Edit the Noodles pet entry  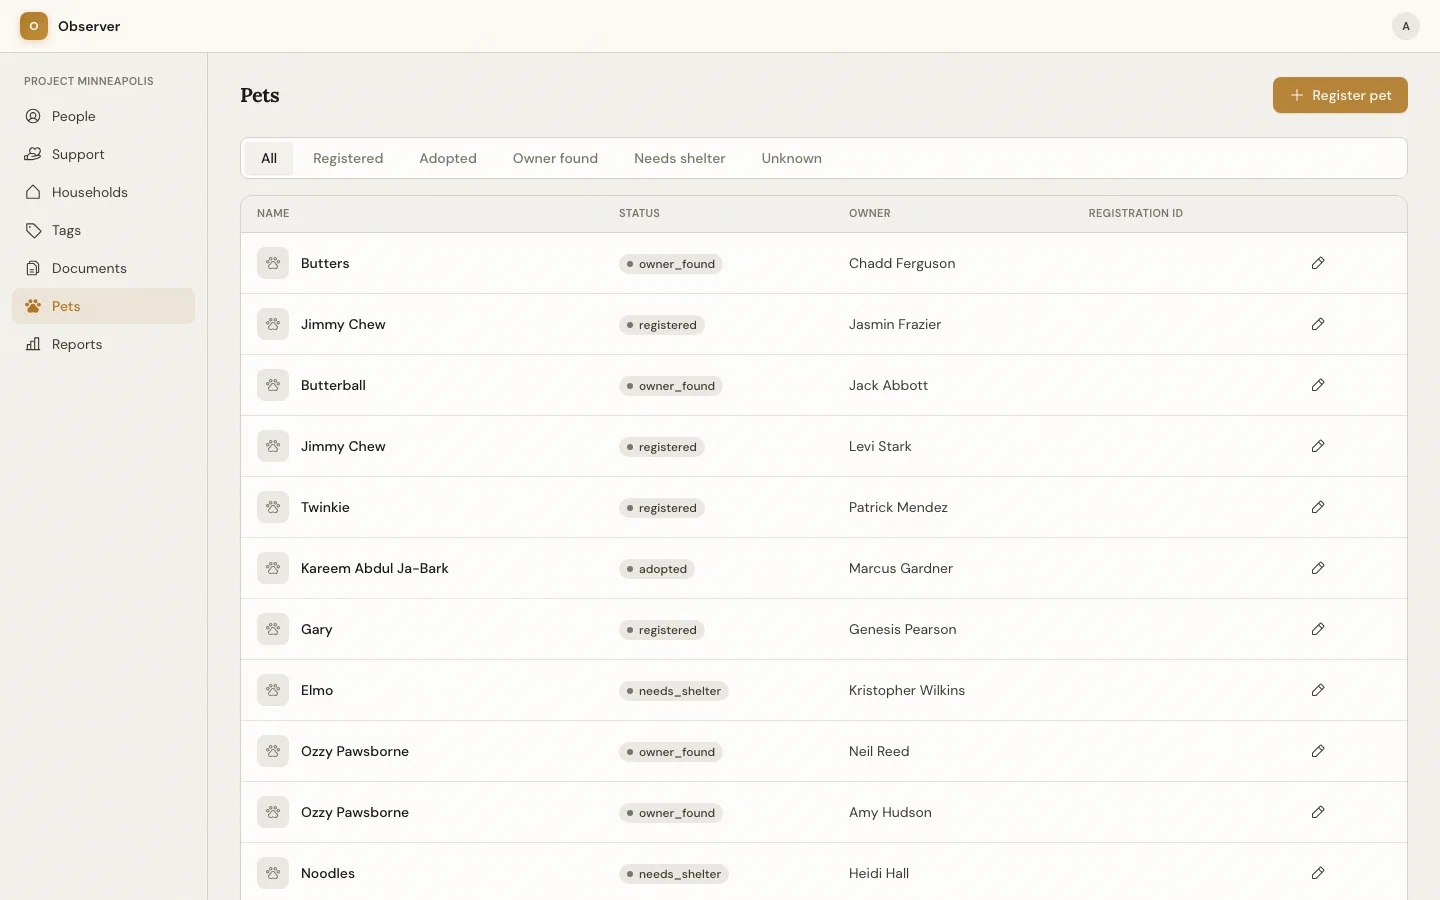click(1318, 873)
